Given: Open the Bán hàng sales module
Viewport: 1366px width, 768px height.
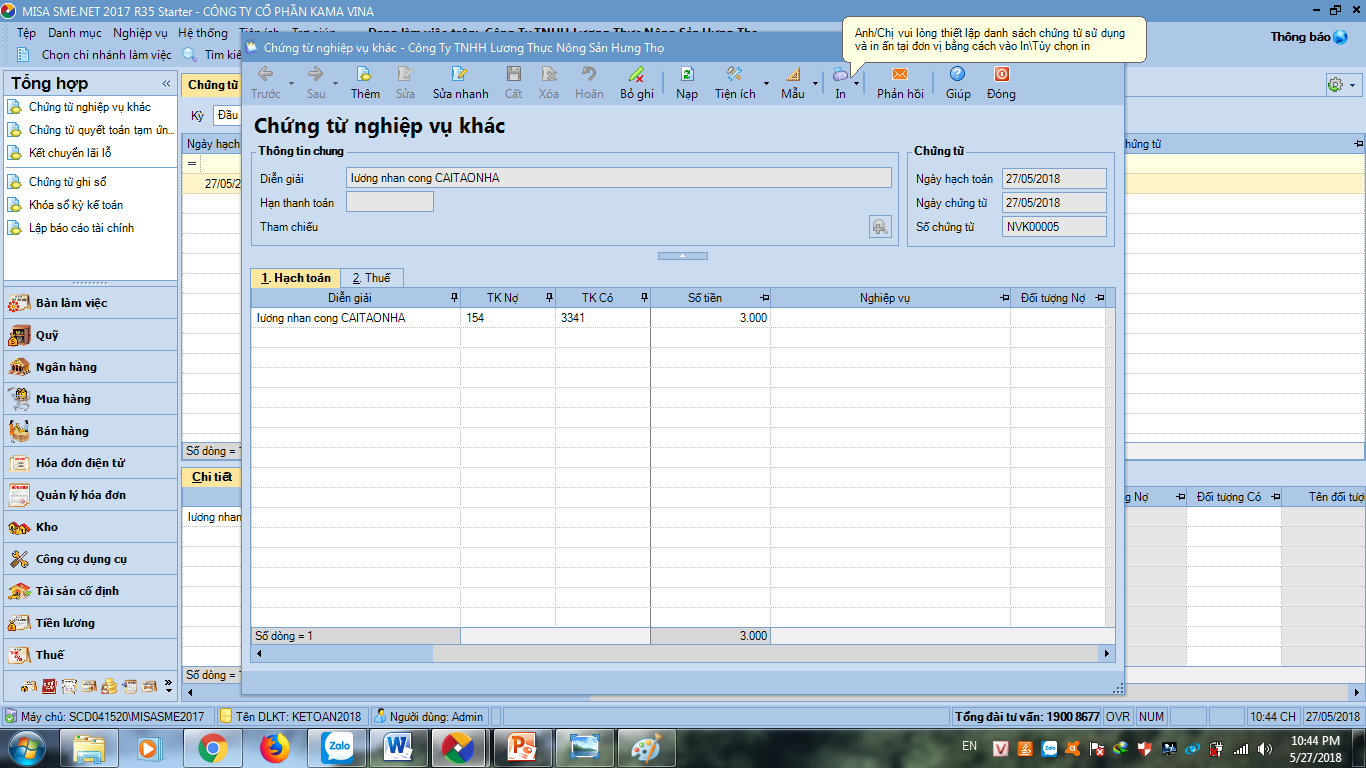Looking at the screenshot, I should click(91, 431).
